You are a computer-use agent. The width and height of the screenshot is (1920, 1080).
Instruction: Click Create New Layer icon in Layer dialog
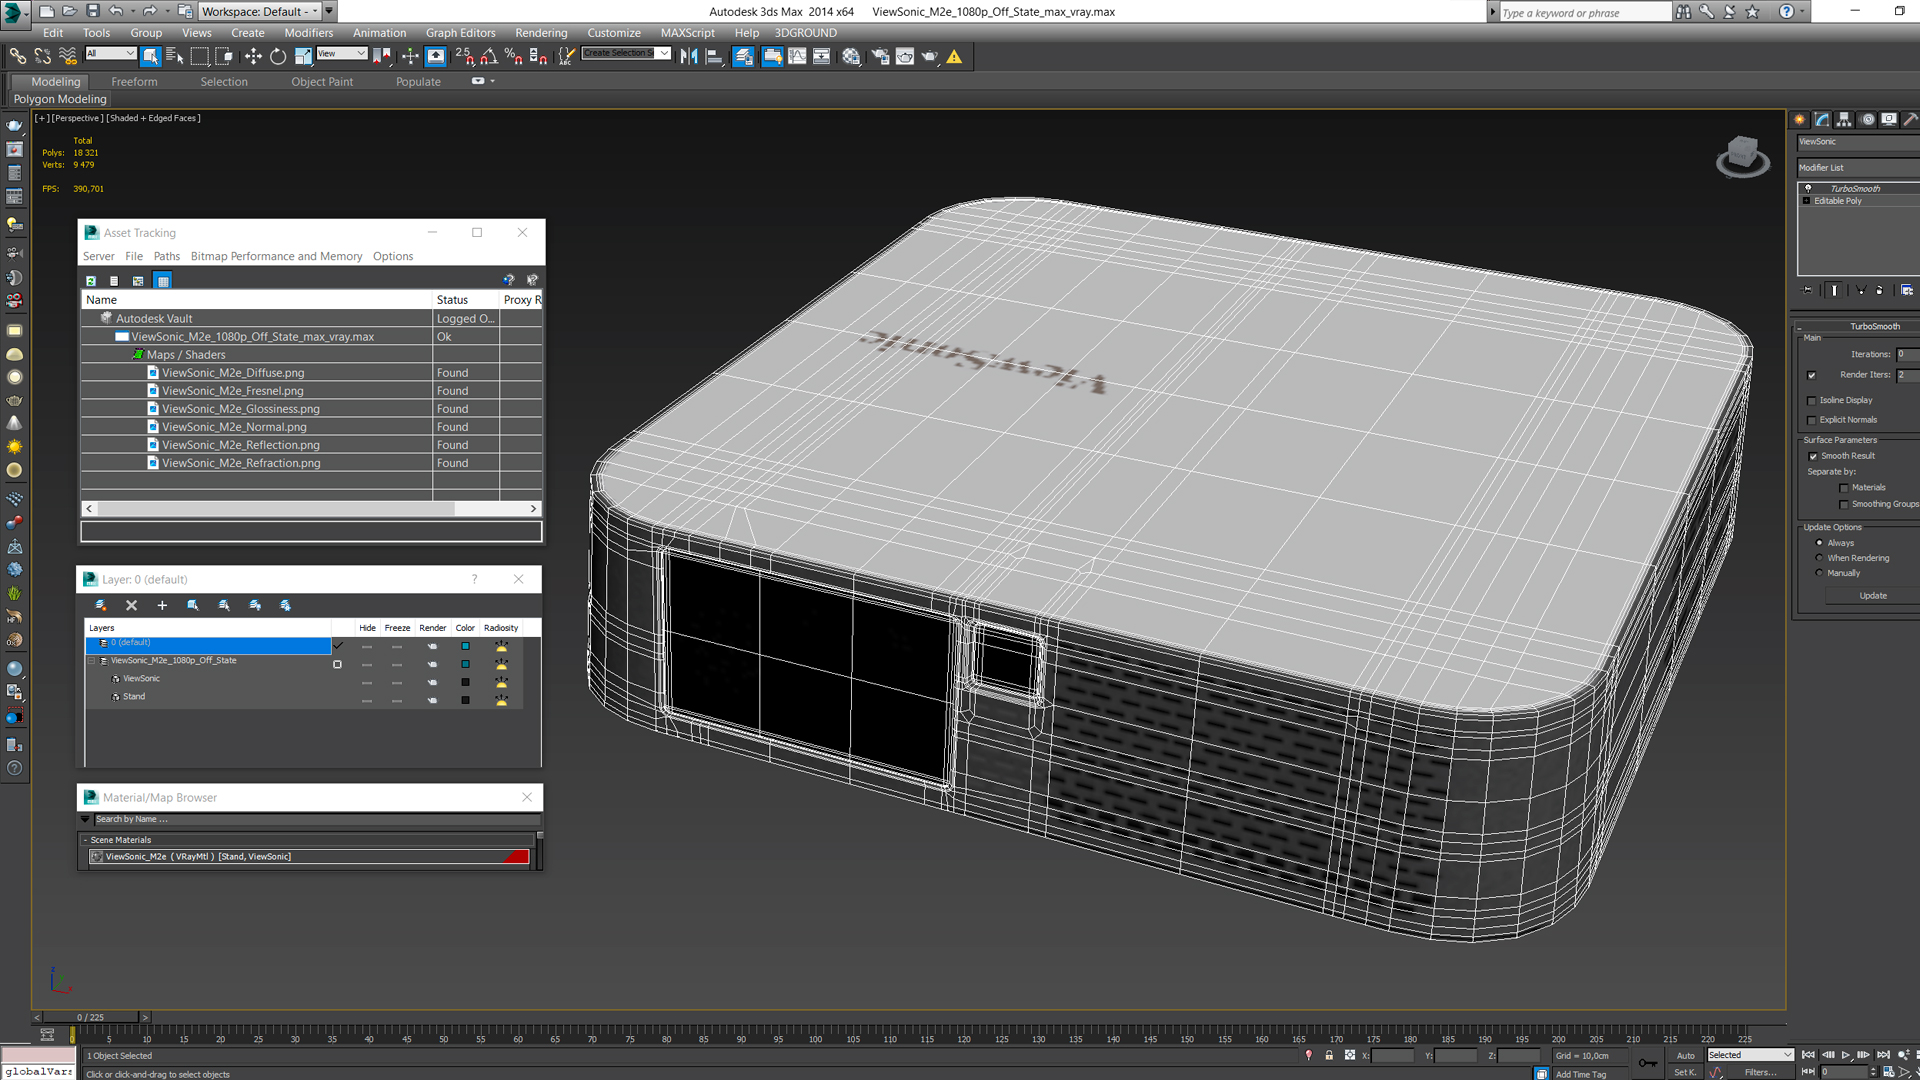[x=100, y=605]
